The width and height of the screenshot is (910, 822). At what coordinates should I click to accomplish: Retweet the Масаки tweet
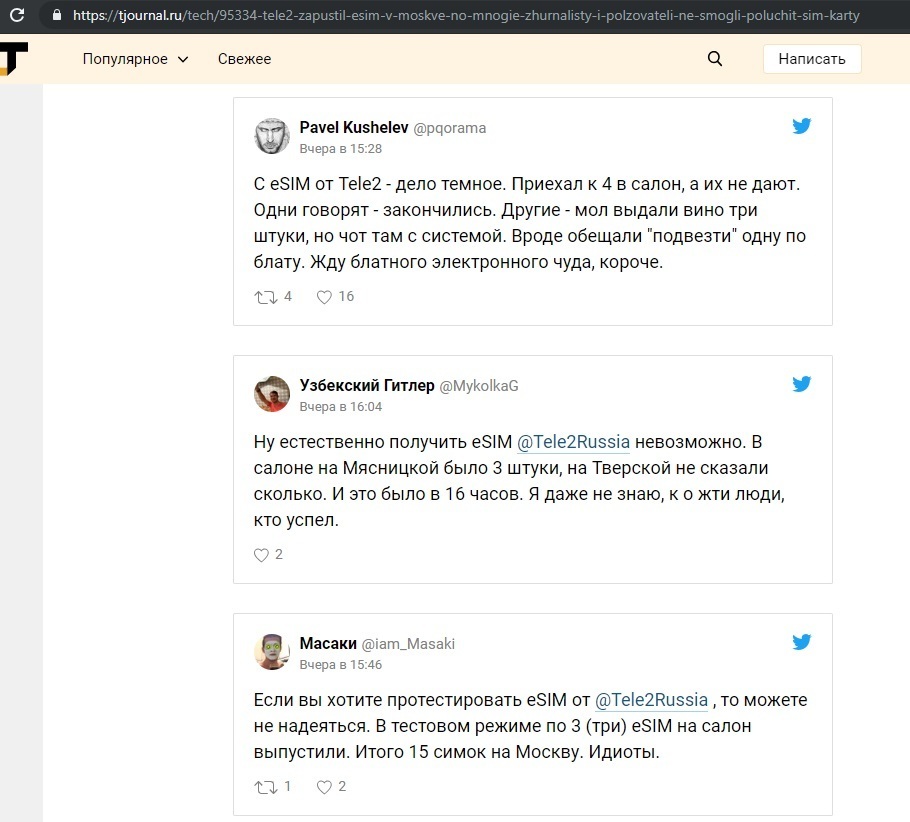point(266,787)
